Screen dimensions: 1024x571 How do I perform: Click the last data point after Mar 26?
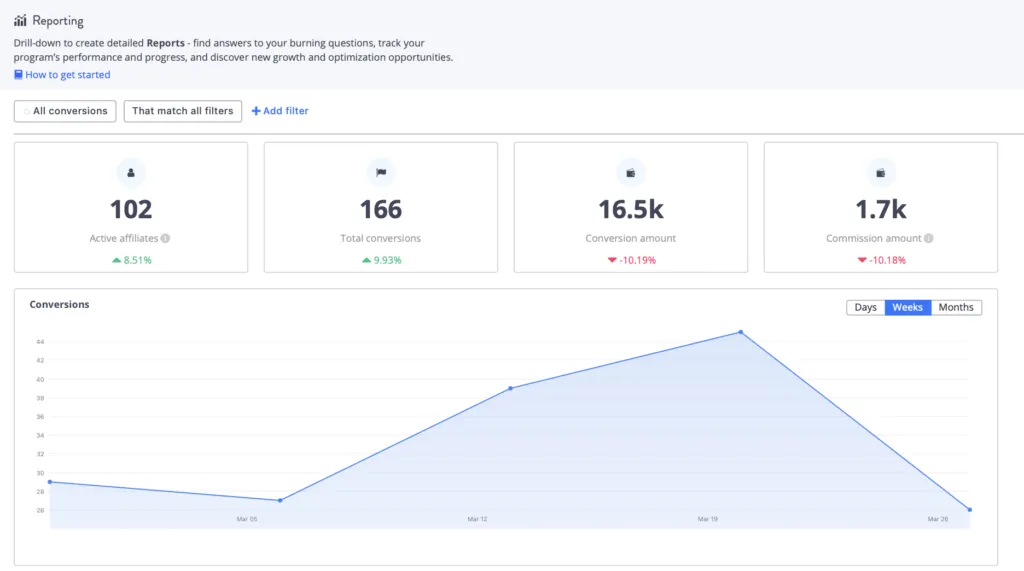pos(970,510)
